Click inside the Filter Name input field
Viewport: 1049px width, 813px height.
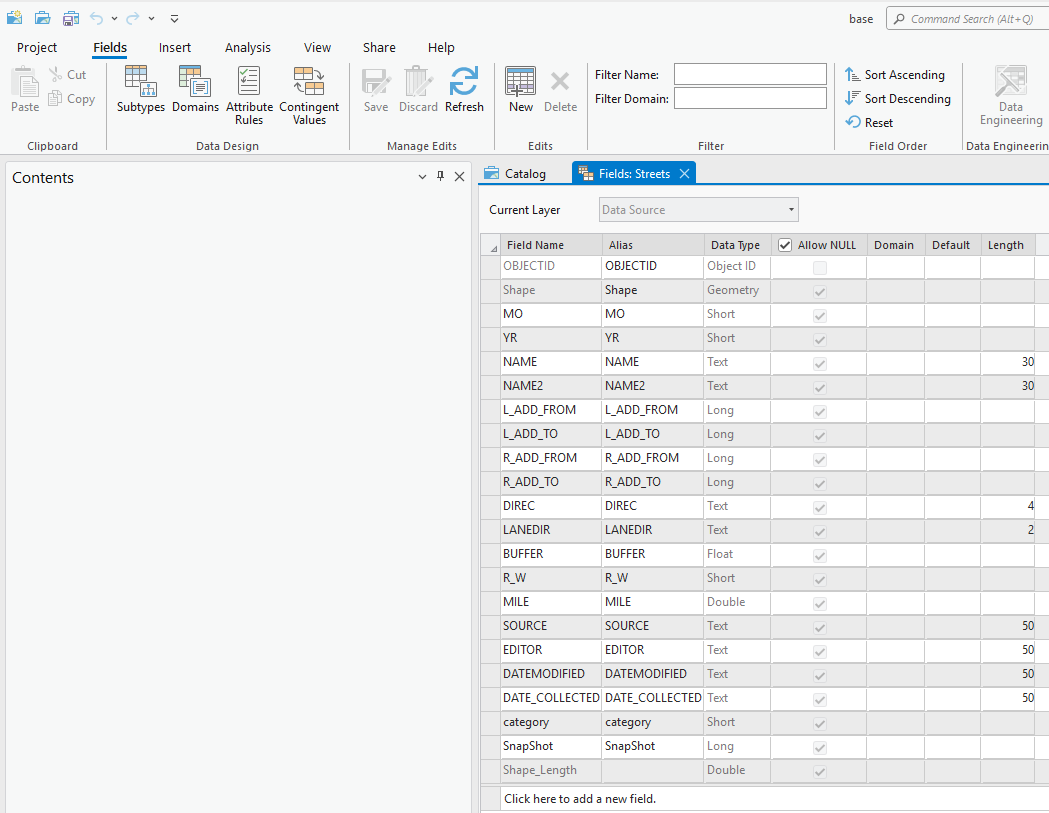(x=750, y=74)
